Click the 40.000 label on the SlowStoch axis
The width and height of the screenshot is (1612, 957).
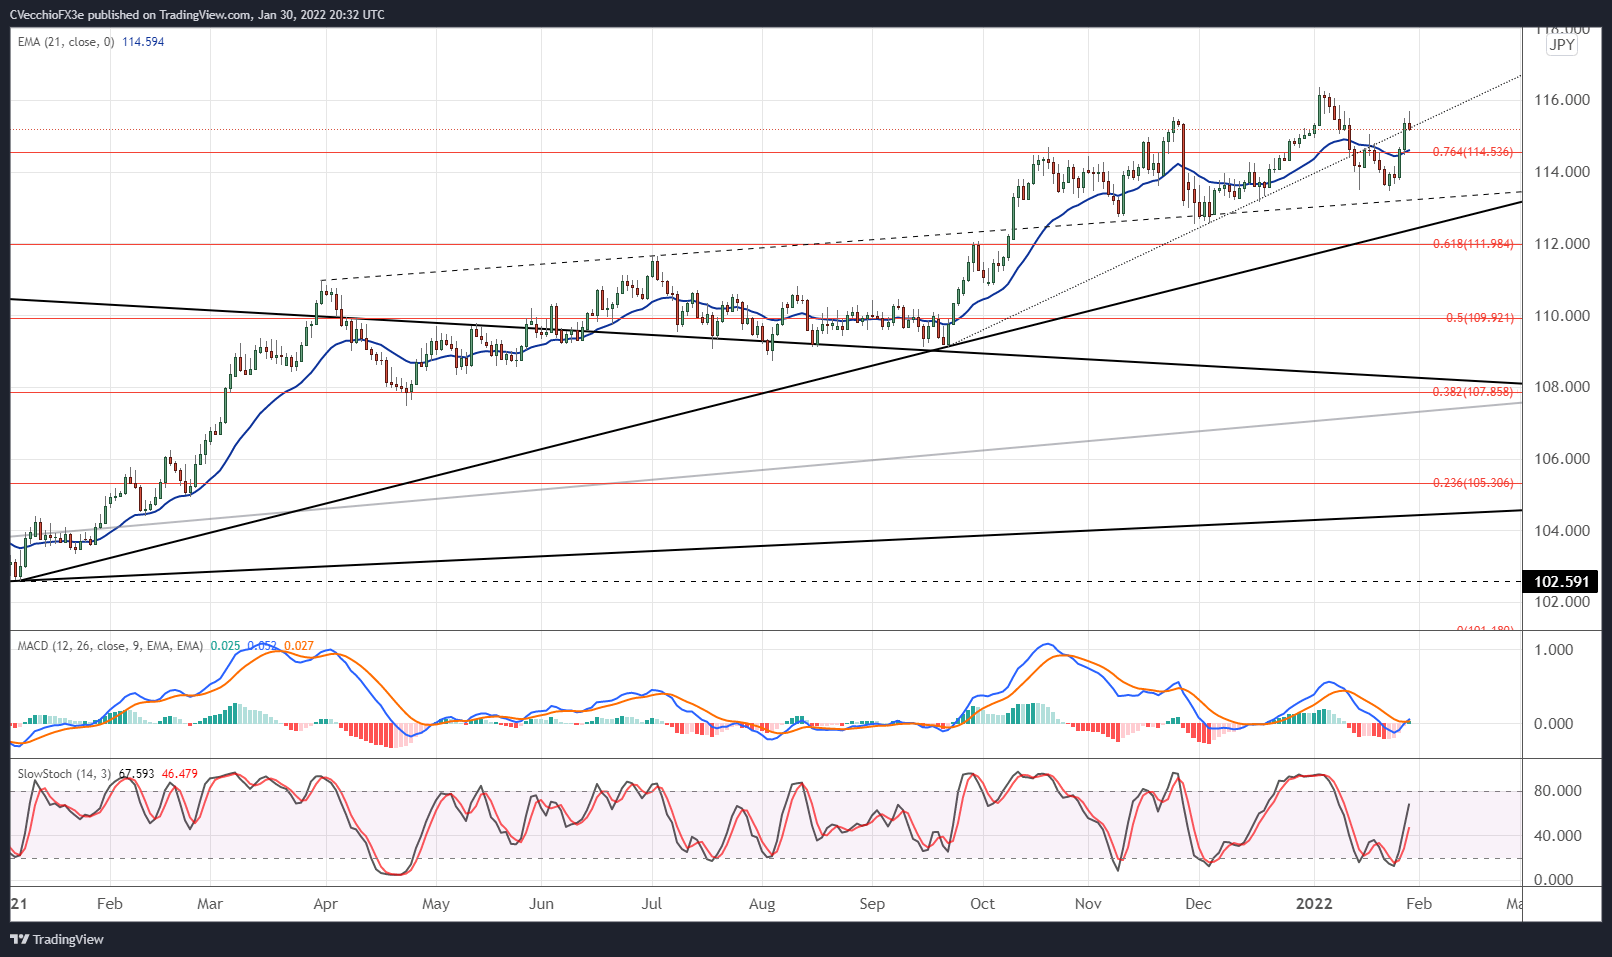click(x=1558, y=836)
